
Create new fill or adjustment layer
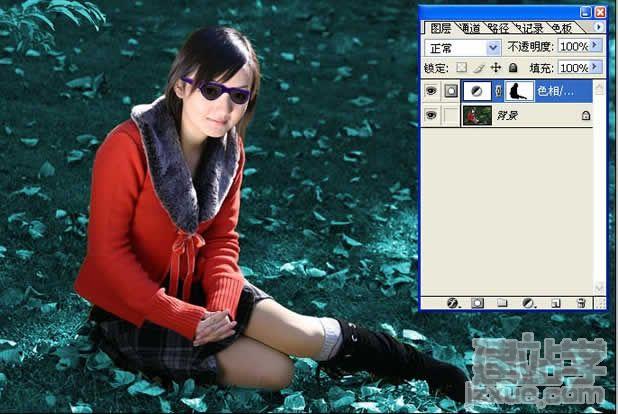(528, 303)
